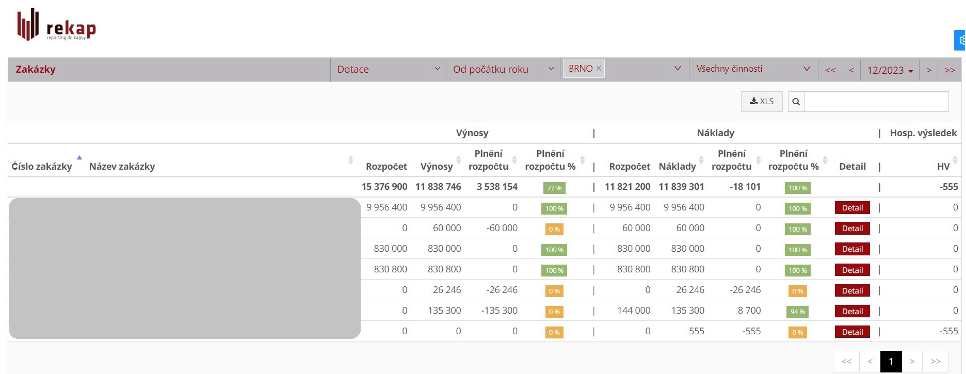Sort by Výnosy Rozpočet column

pyautogui.click(x=386, y=166)
